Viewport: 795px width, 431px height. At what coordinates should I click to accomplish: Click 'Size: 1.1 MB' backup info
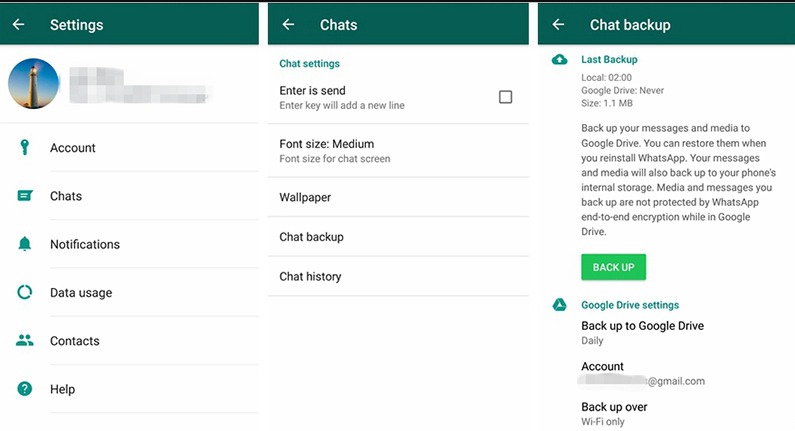pyautogui.click(x=607, y=103)
